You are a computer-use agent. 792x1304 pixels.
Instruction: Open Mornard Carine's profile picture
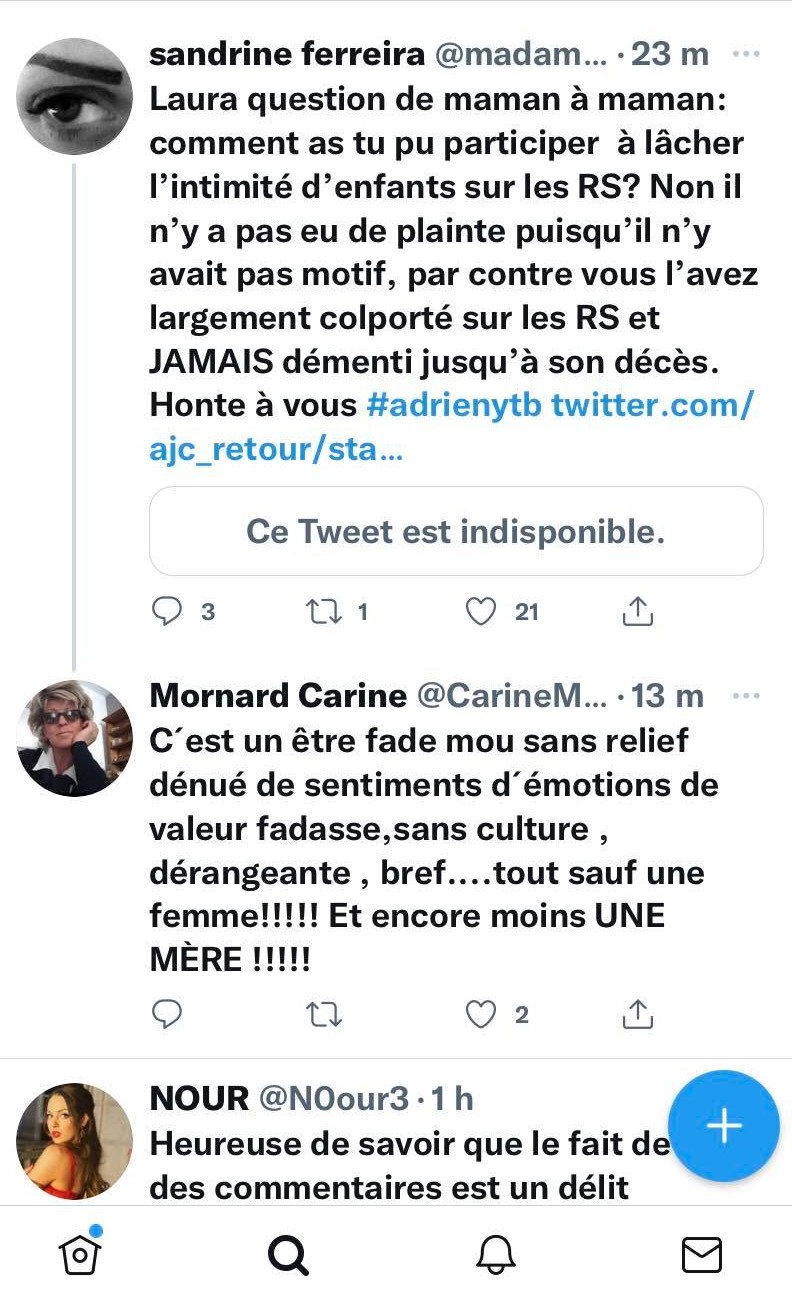click(75, 738)
